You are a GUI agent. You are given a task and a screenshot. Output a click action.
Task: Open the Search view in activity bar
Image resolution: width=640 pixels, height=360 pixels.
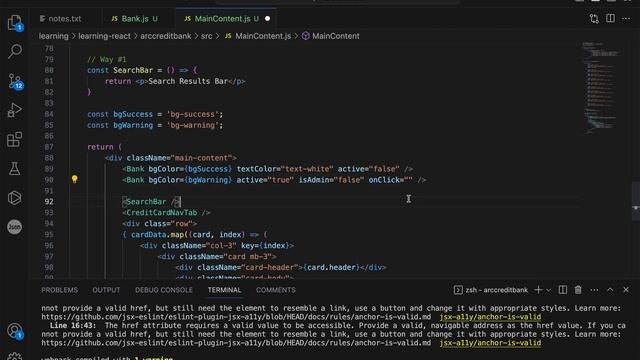[15, 51]
